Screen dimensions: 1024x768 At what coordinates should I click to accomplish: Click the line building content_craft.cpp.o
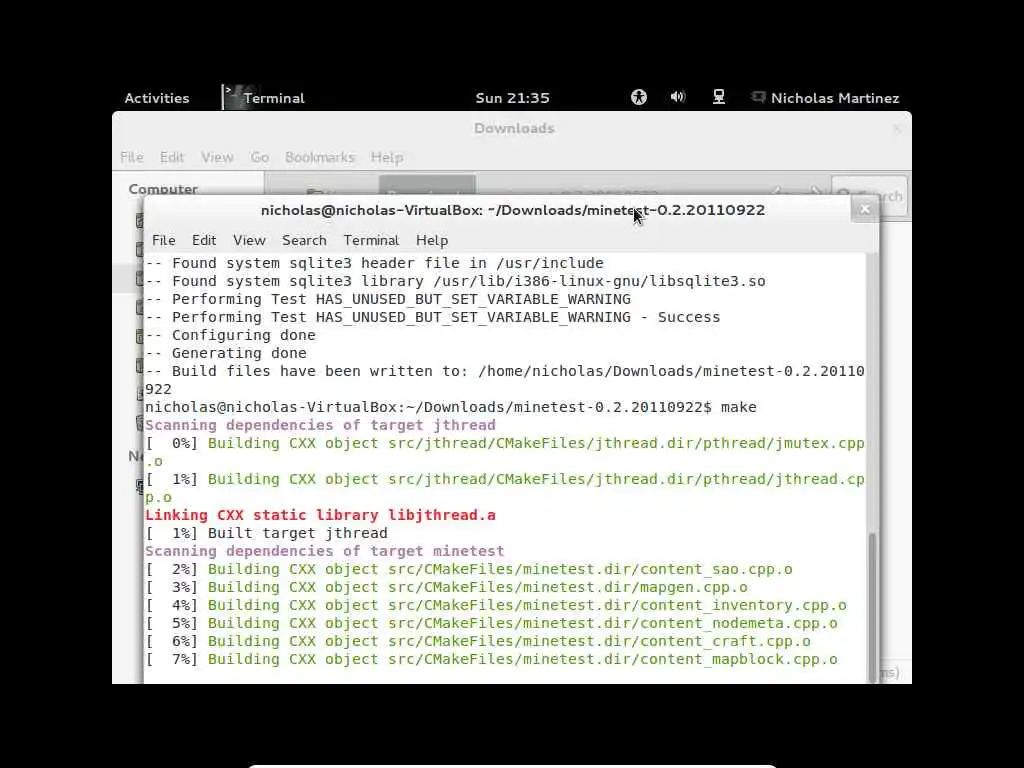(477, 641)
